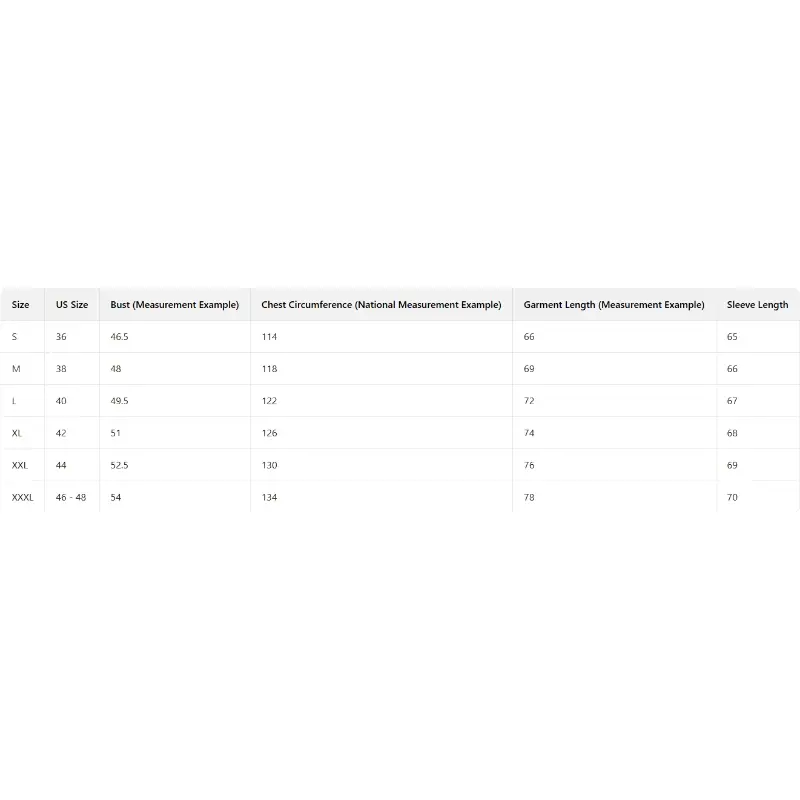The height and width of the screenshot is (800, 800).
Task: Click the Garment Length column header
Action: [614, 305]
